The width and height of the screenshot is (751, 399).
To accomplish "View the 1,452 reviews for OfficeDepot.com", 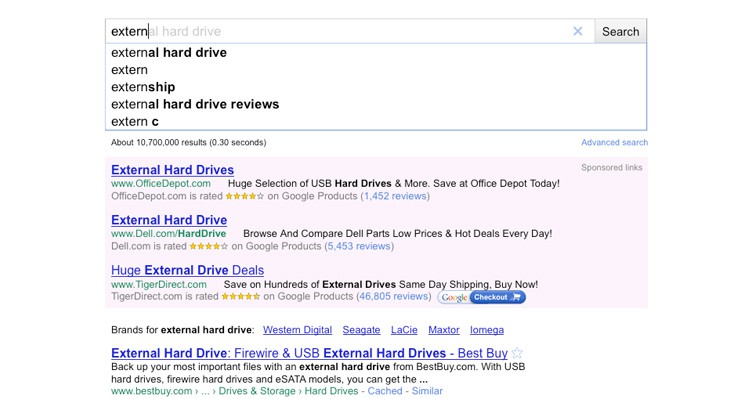I will click(x=395, y=196).
